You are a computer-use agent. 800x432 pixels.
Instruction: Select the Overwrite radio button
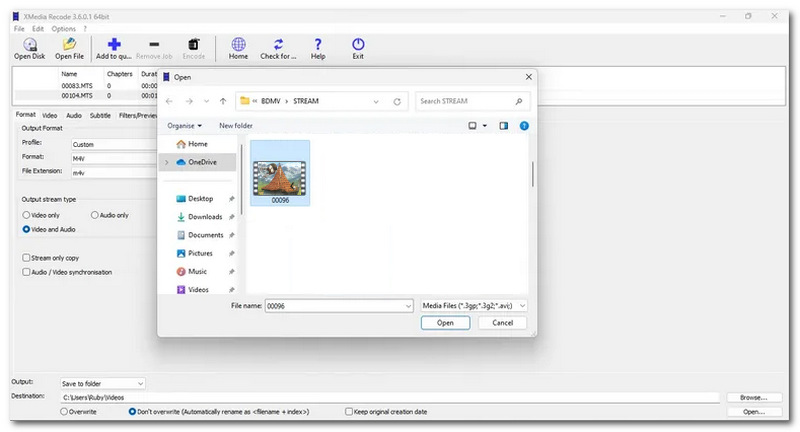pyautogui.click(x=64, y=412)
